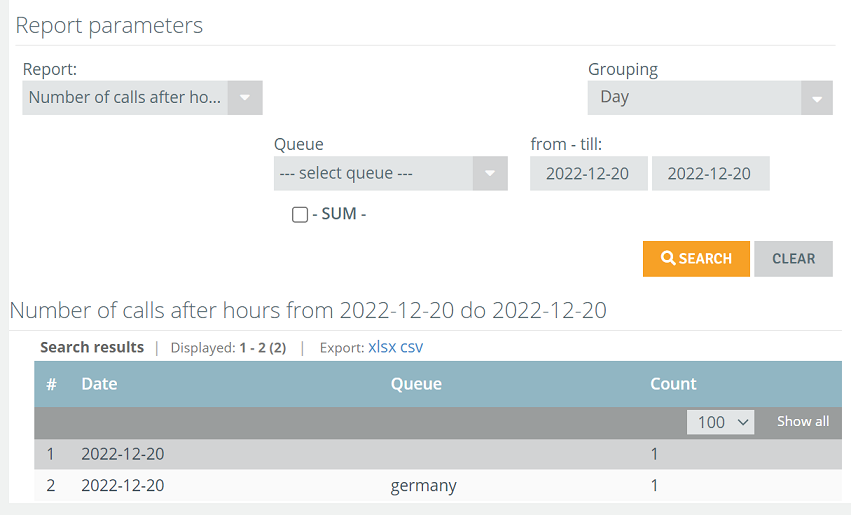Open the select queue dropdown
Viewport: 851px width, 515px height.
click(391, 174)
